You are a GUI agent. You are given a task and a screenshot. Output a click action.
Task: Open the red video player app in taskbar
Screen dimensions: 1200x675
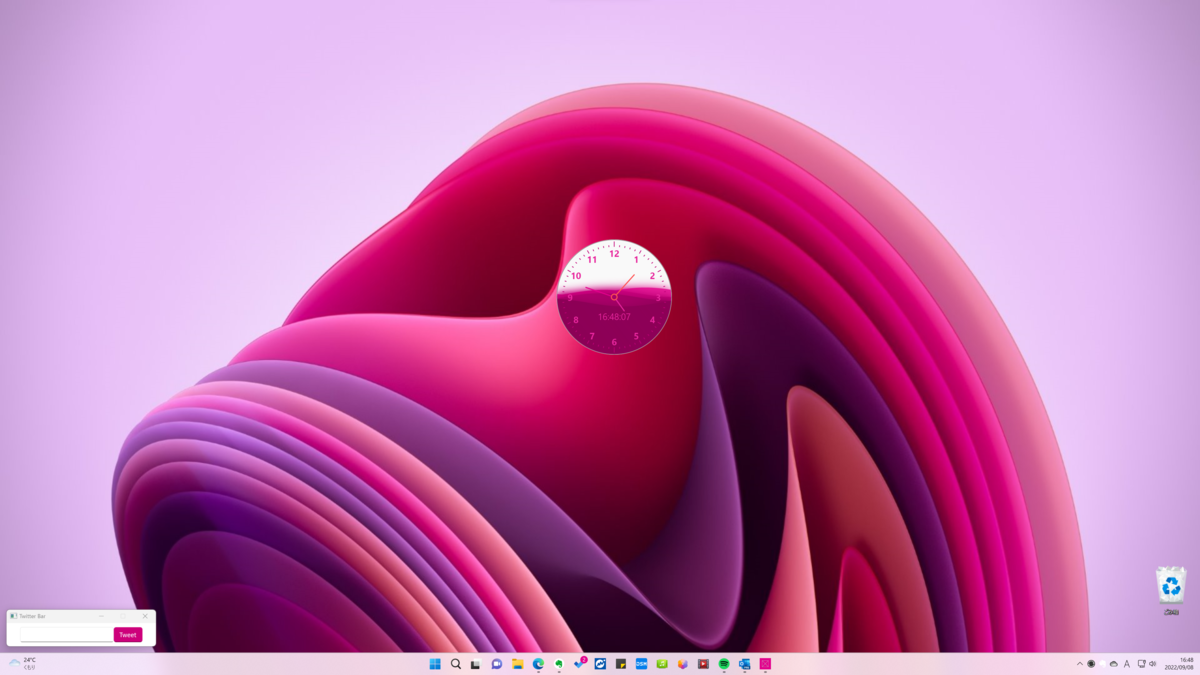(704, 664)
